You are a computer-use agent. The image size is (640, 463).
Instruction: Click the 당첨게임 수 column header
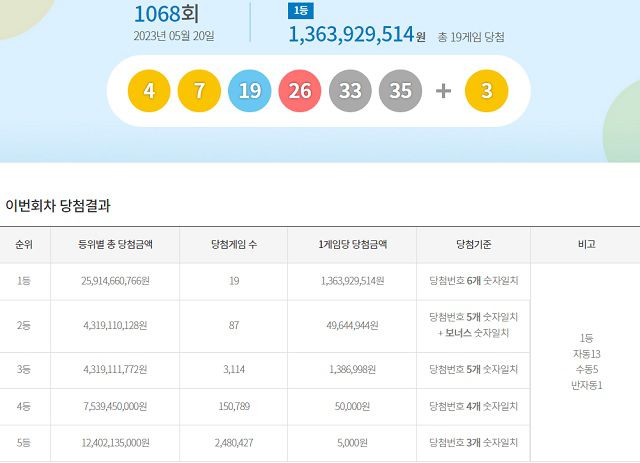click(234, 244)
